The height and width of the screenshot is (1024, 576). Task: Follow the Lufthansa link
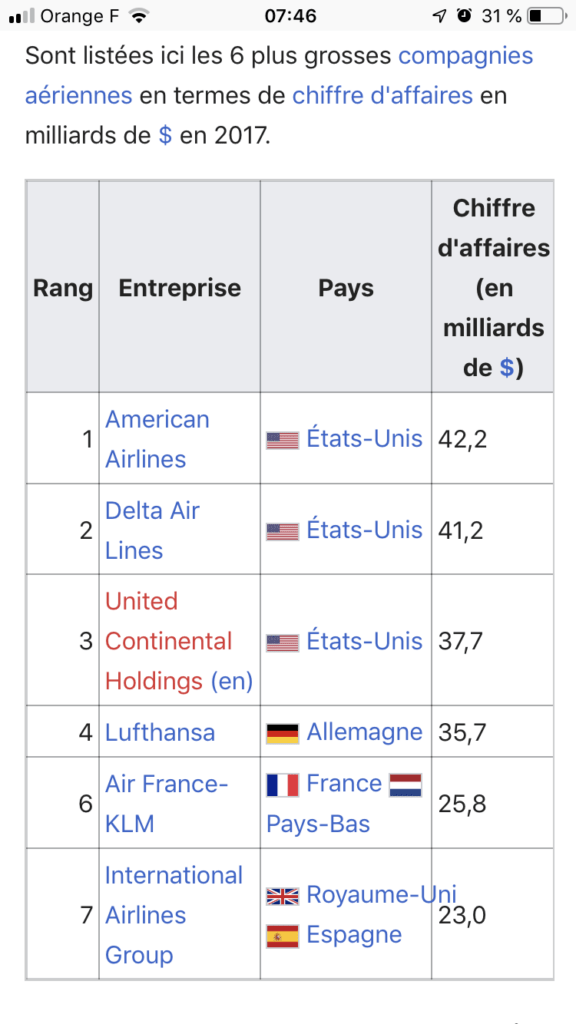(x=160, y=733)
